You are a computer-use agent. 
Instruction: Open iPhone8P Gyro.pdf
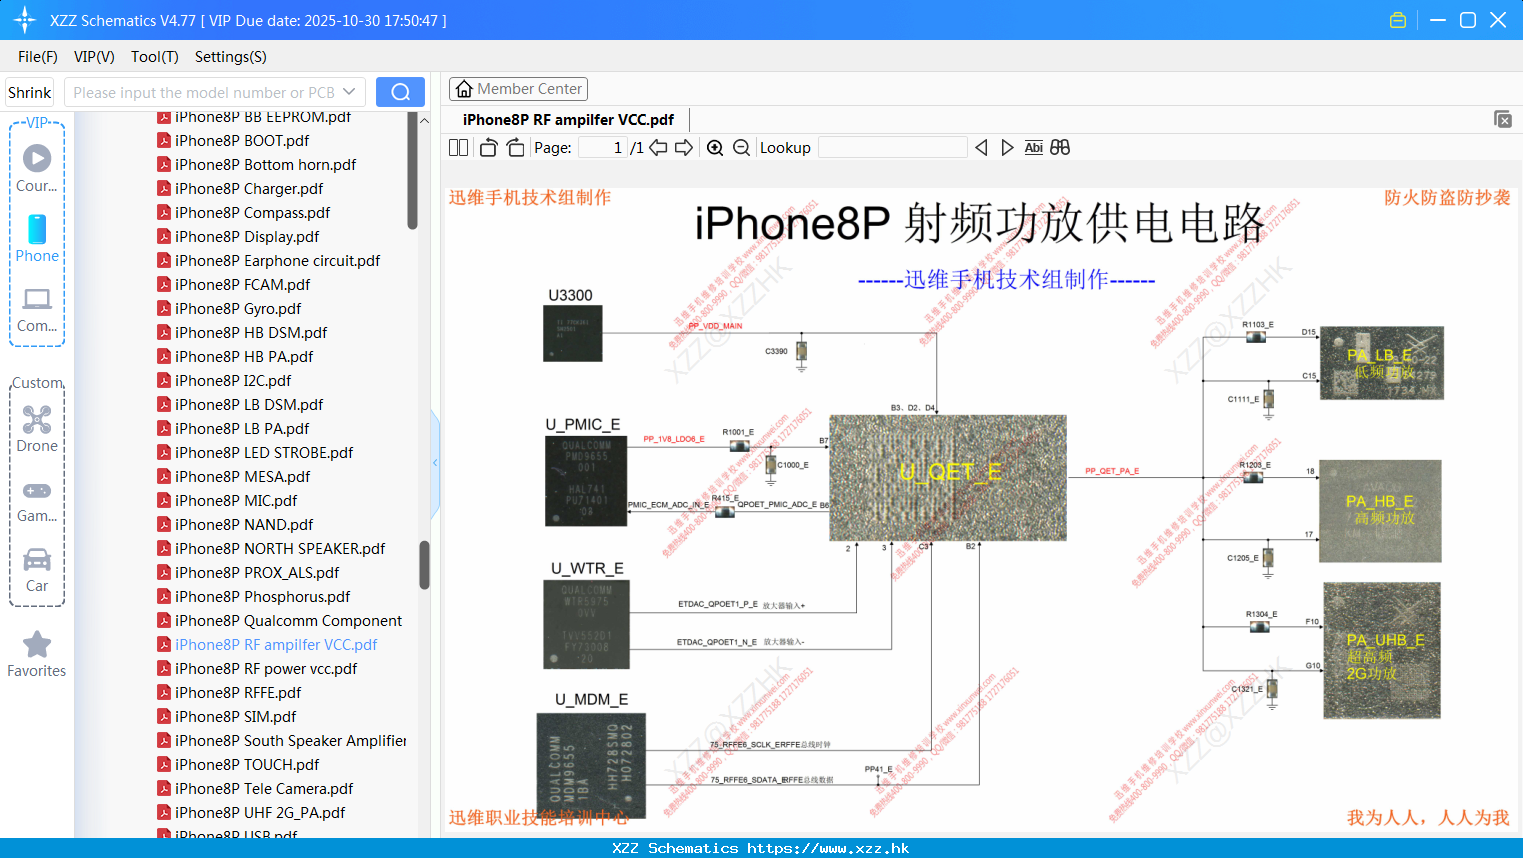click(x=238, y=309)
